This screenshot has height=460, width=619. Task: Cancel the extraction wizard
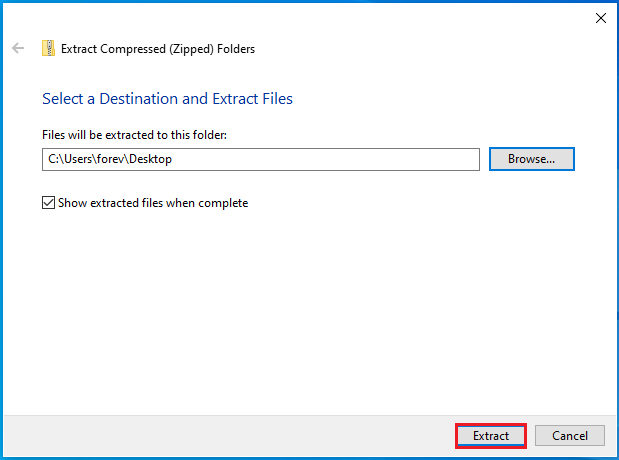[569, 436]
